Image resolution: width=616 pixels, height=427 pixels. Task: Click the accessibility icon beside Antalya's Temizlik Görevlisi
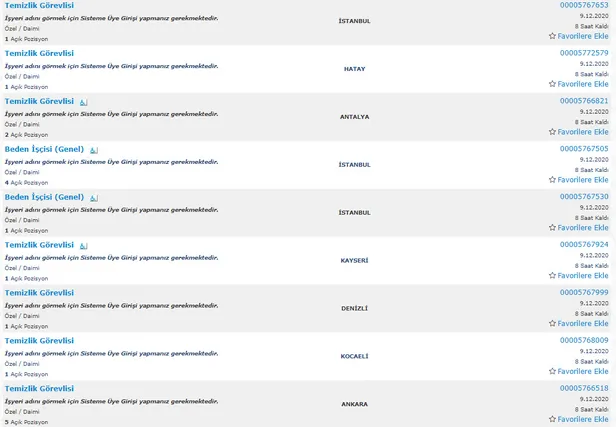(83, 102)
